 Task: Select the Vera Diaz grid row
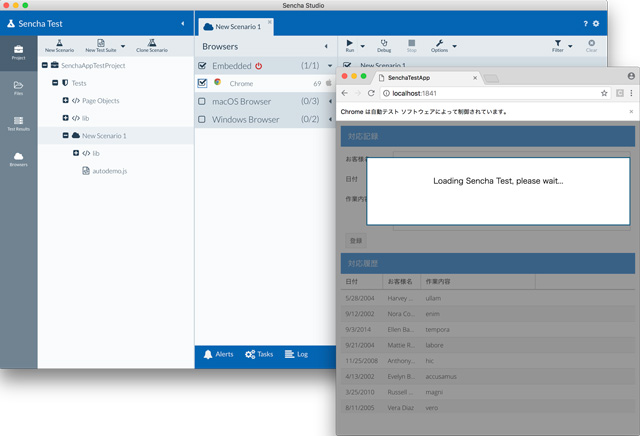tap(488, 407)
